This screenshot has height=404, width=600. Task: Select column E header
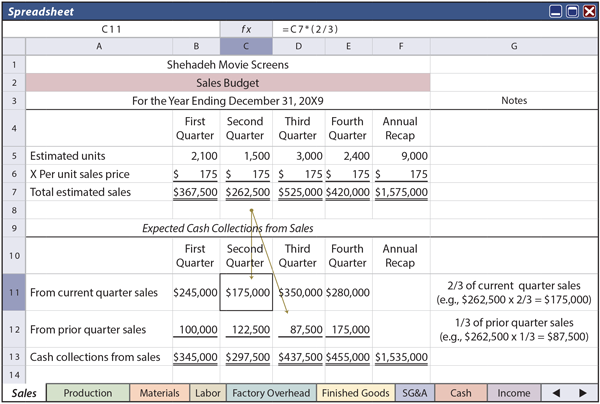(x=349, y=46)
